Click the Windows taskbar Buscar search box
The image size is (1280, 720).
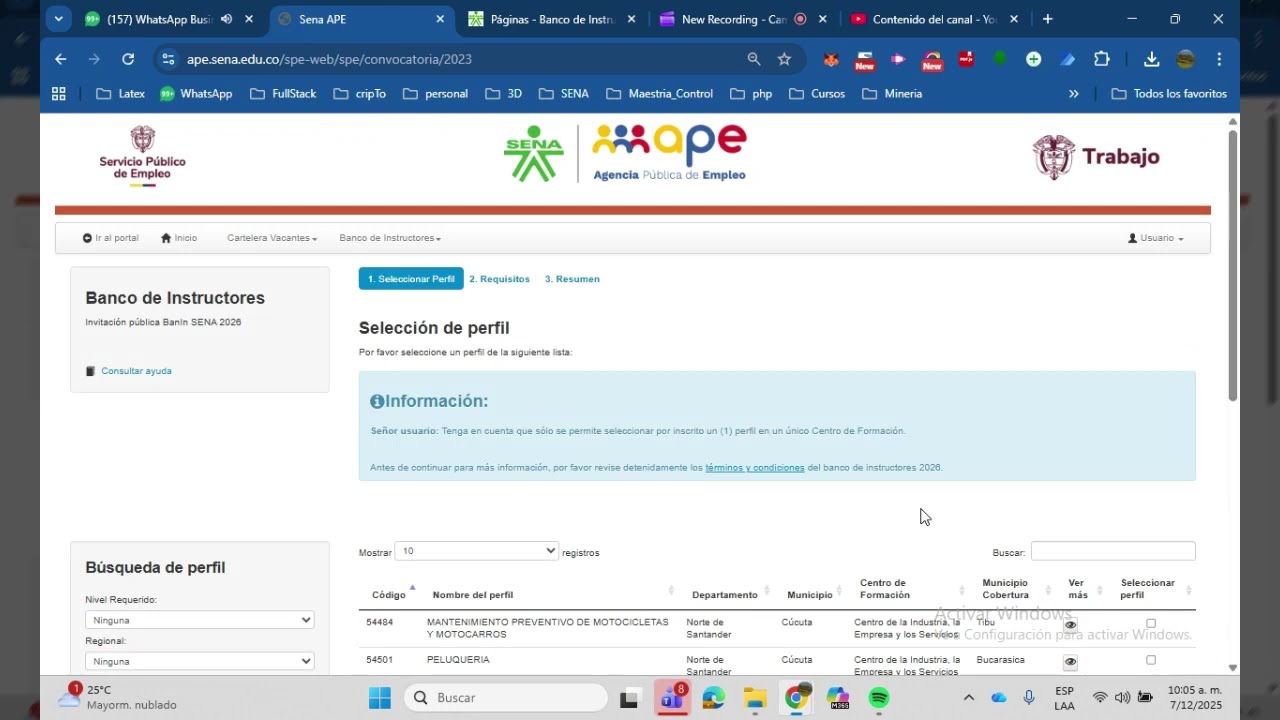(x=506, y=698)
